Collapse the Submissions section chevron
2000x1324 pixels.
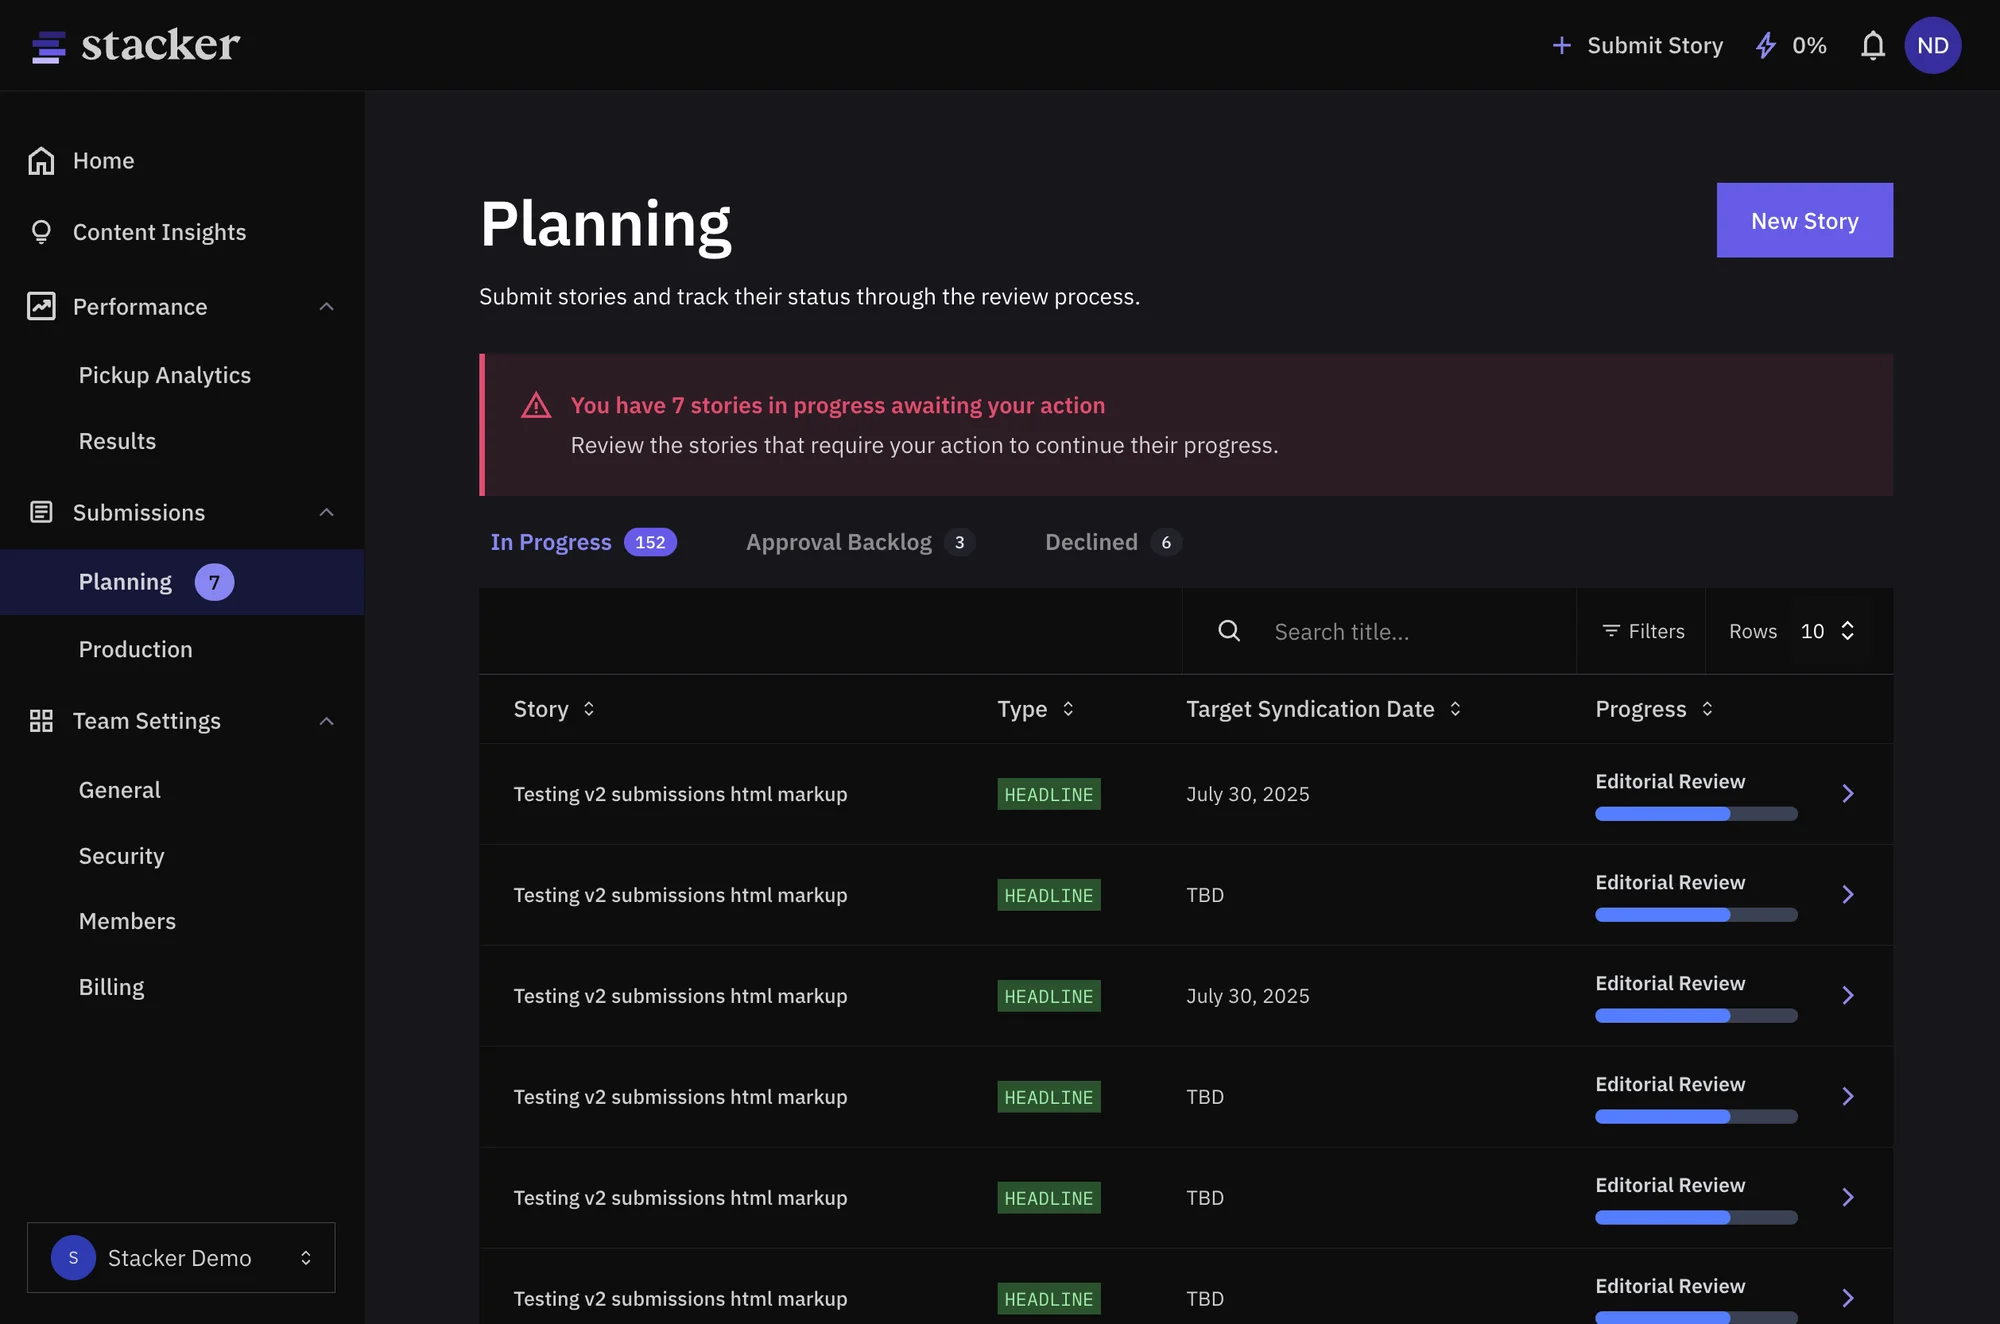(326, 513)
